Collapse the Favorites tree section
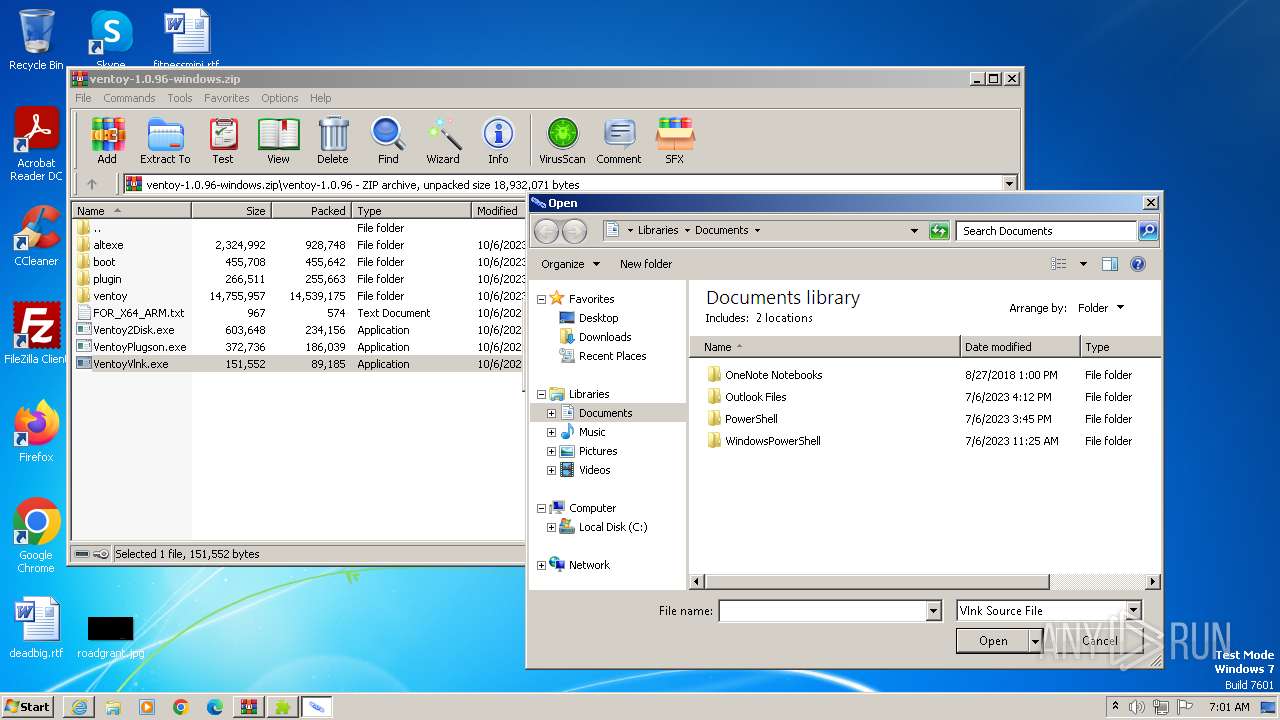Image resolution: width=1280 pixels, height=720 pixels. (542, 299)
